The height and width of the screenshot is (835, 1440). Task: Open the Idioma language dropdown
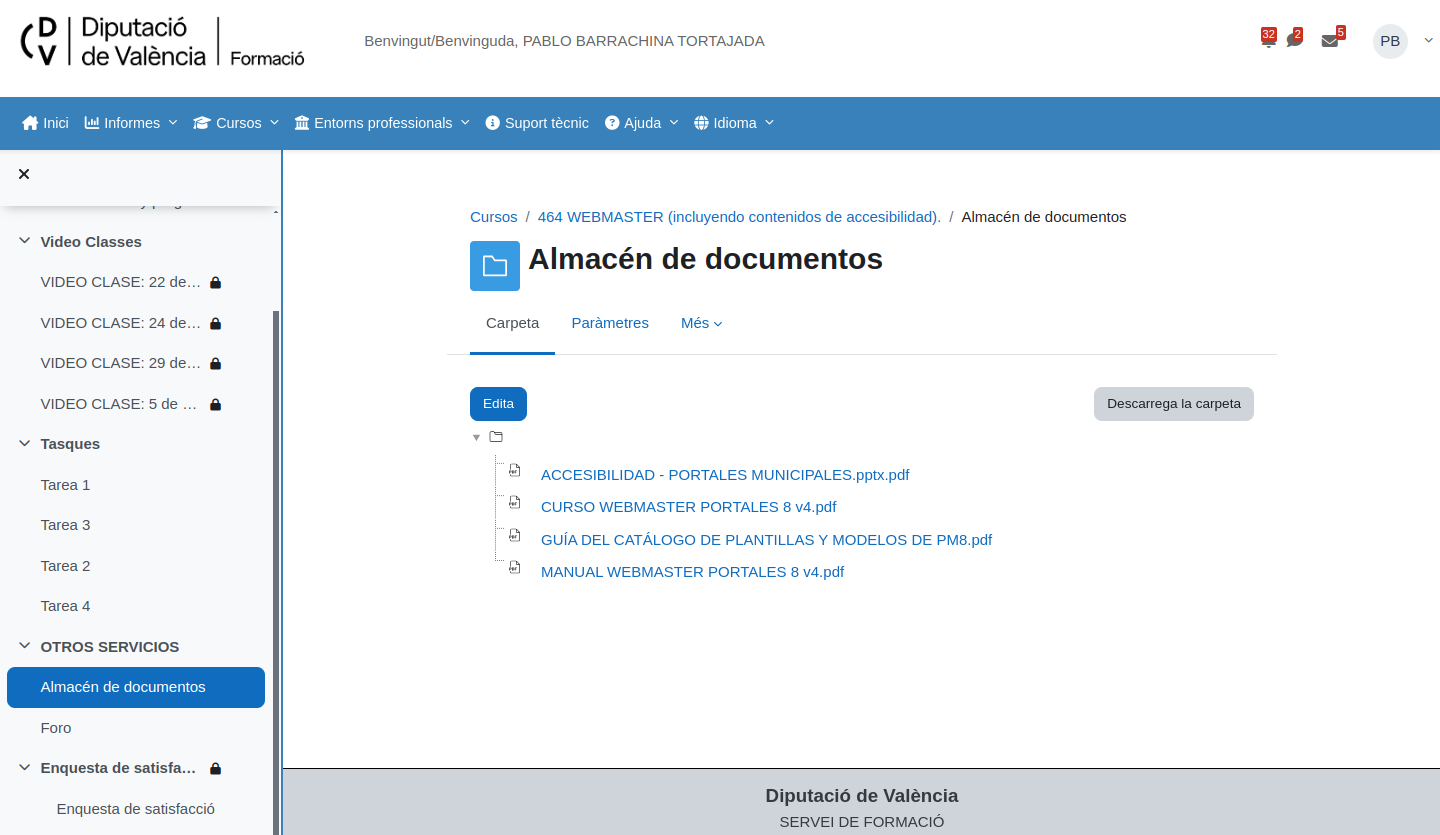point(734,123)
